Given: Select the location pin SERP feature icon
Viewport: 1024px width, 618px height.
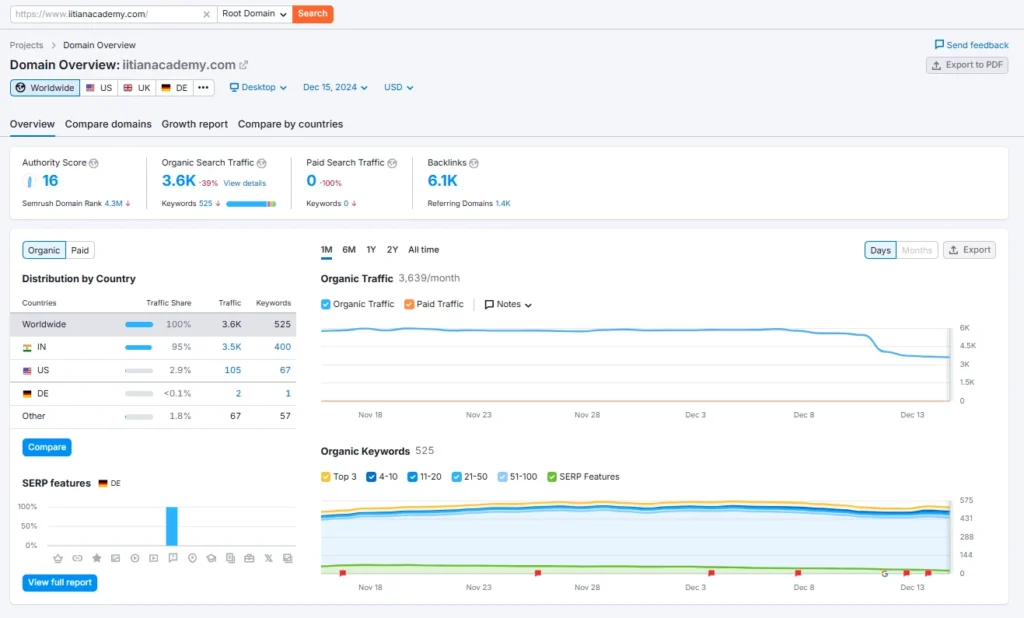Looking at the screenshot, I should tap(192, 558).
